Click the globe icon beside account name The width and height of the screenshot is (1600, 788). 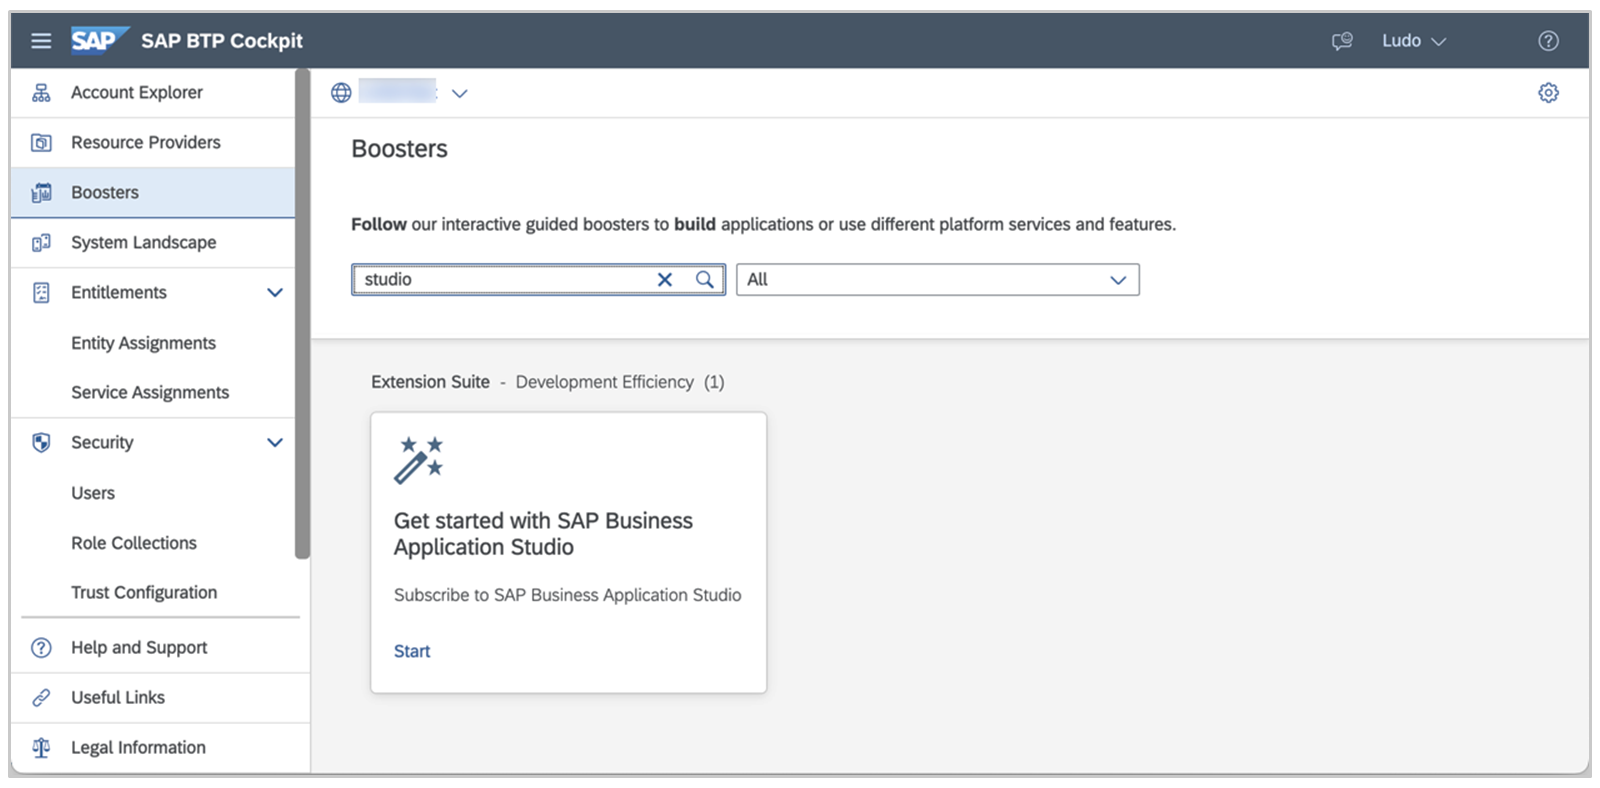tap(341, 93)
